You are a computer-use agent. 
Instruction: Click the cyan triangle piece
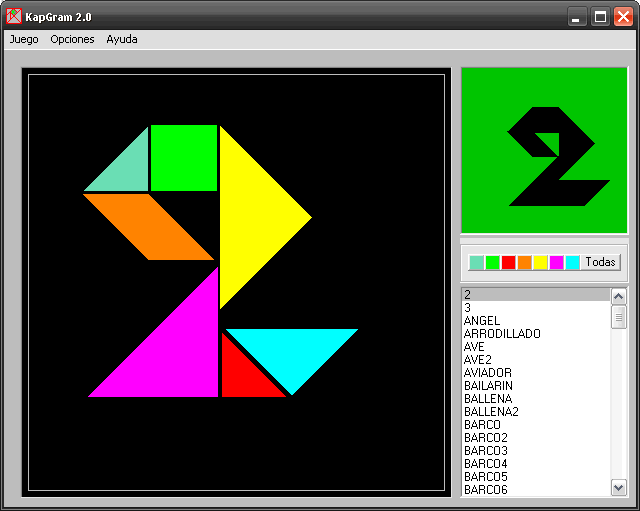(x=292, y=350)
